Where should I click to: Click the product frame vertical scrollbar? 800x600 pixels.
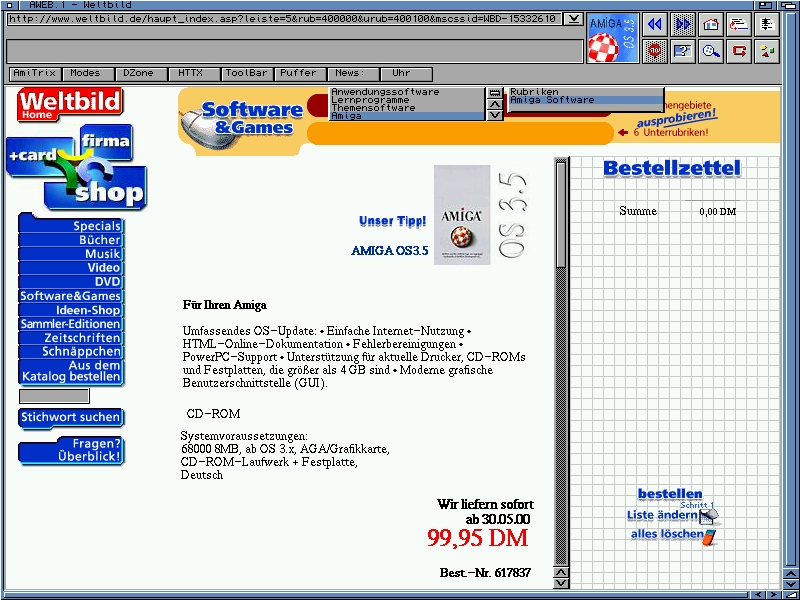[561, 362]
